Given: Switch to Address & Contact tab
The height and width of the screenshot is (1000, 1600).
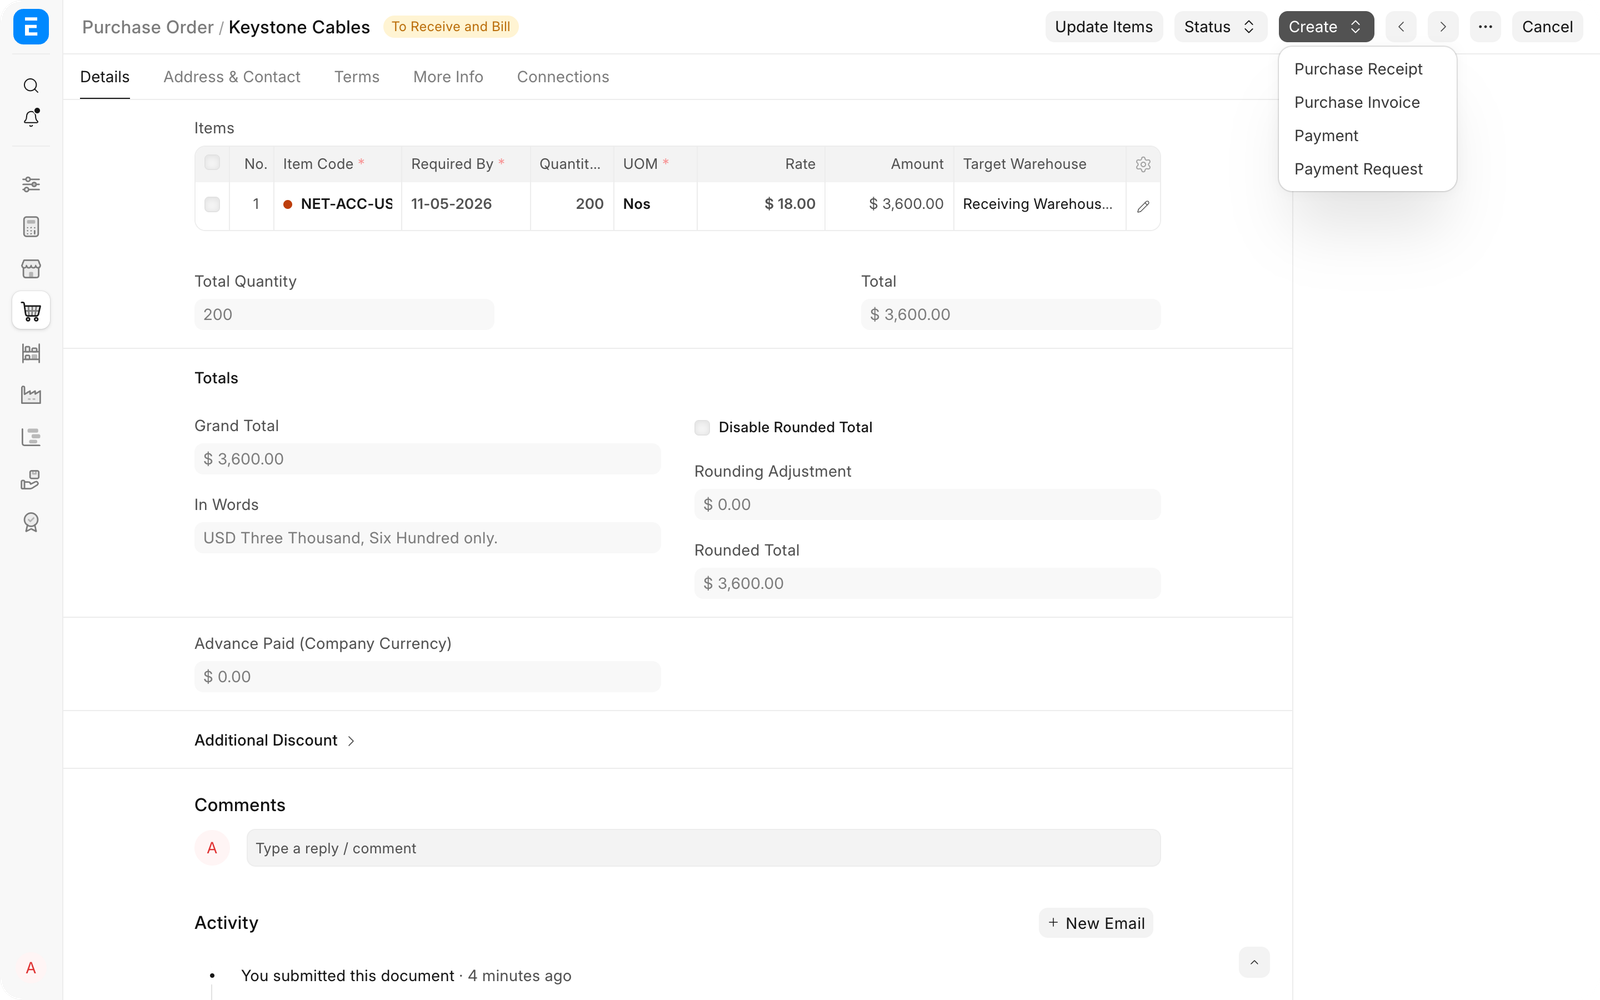Looking at the screenshot, I should tap(232, 77).
